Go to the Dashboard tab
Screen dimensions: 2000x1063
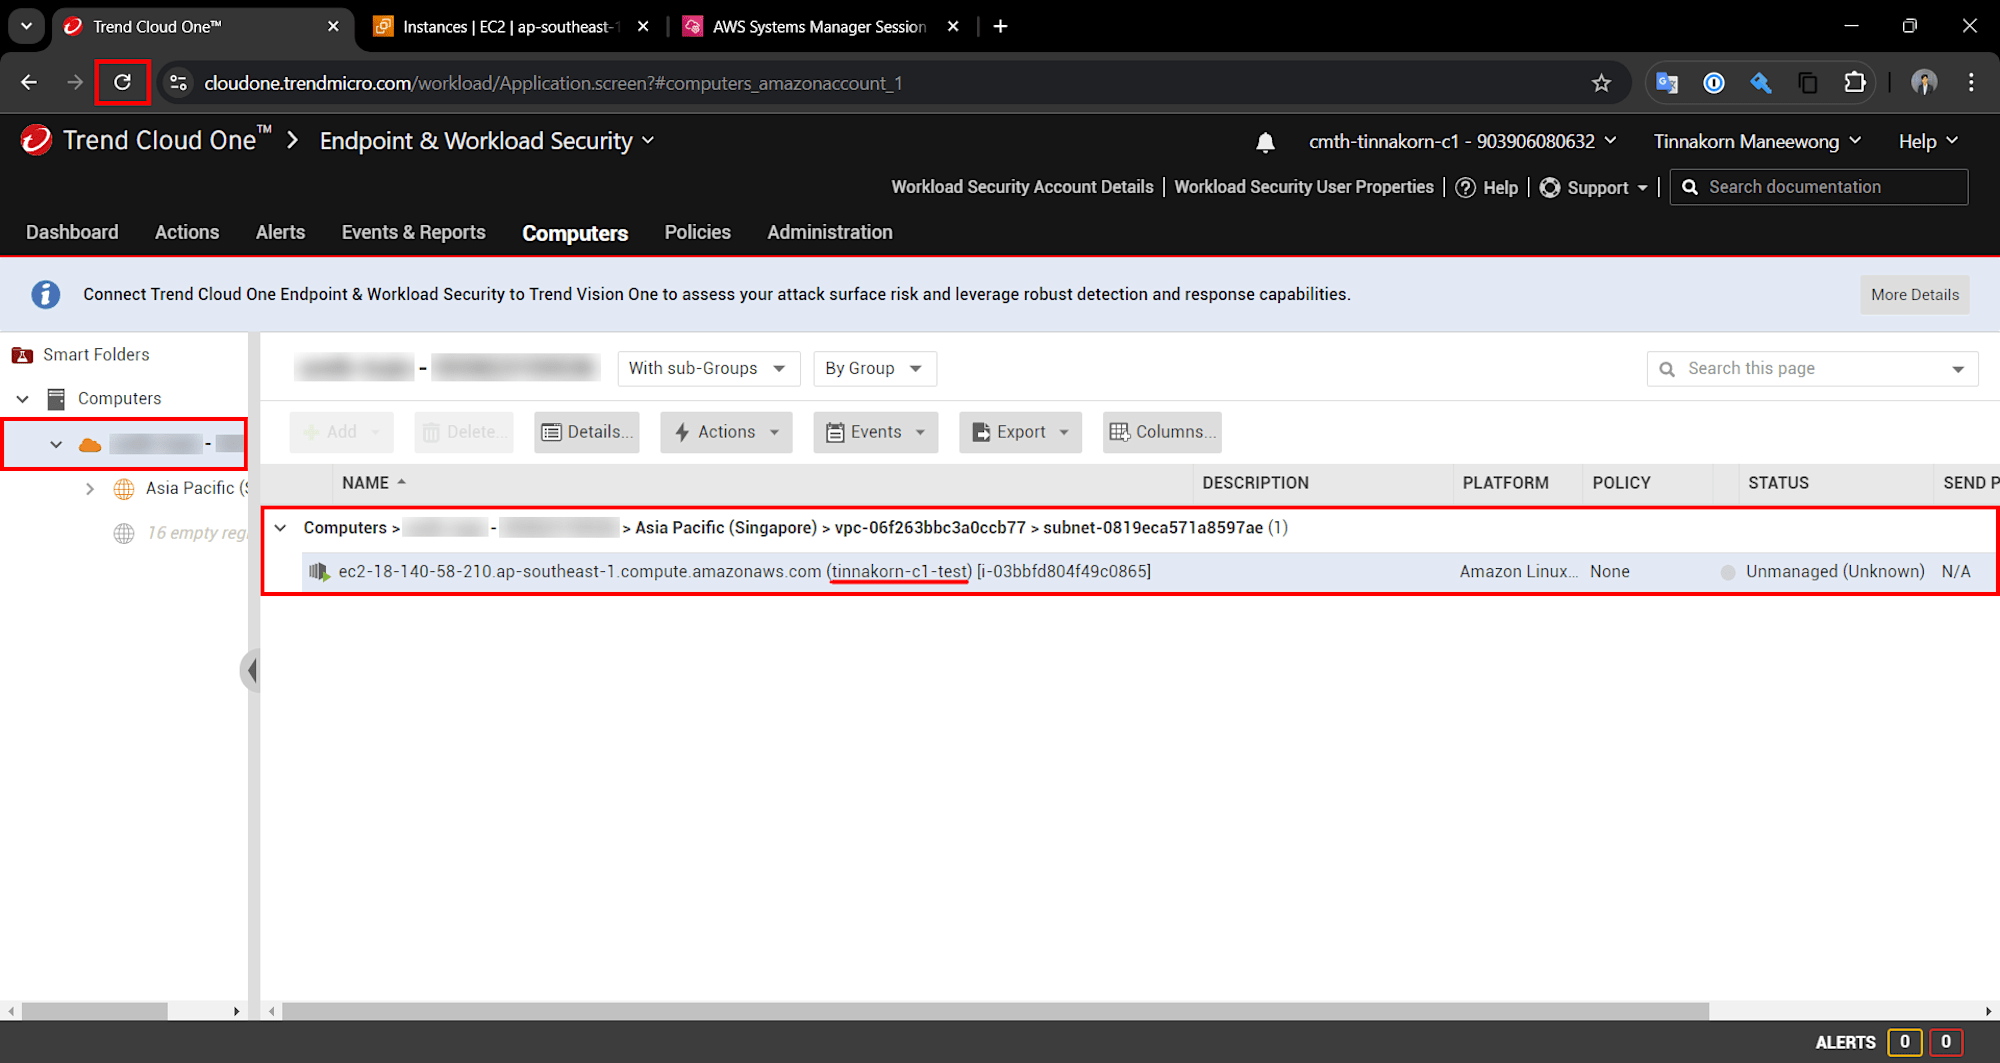[72, 232]
